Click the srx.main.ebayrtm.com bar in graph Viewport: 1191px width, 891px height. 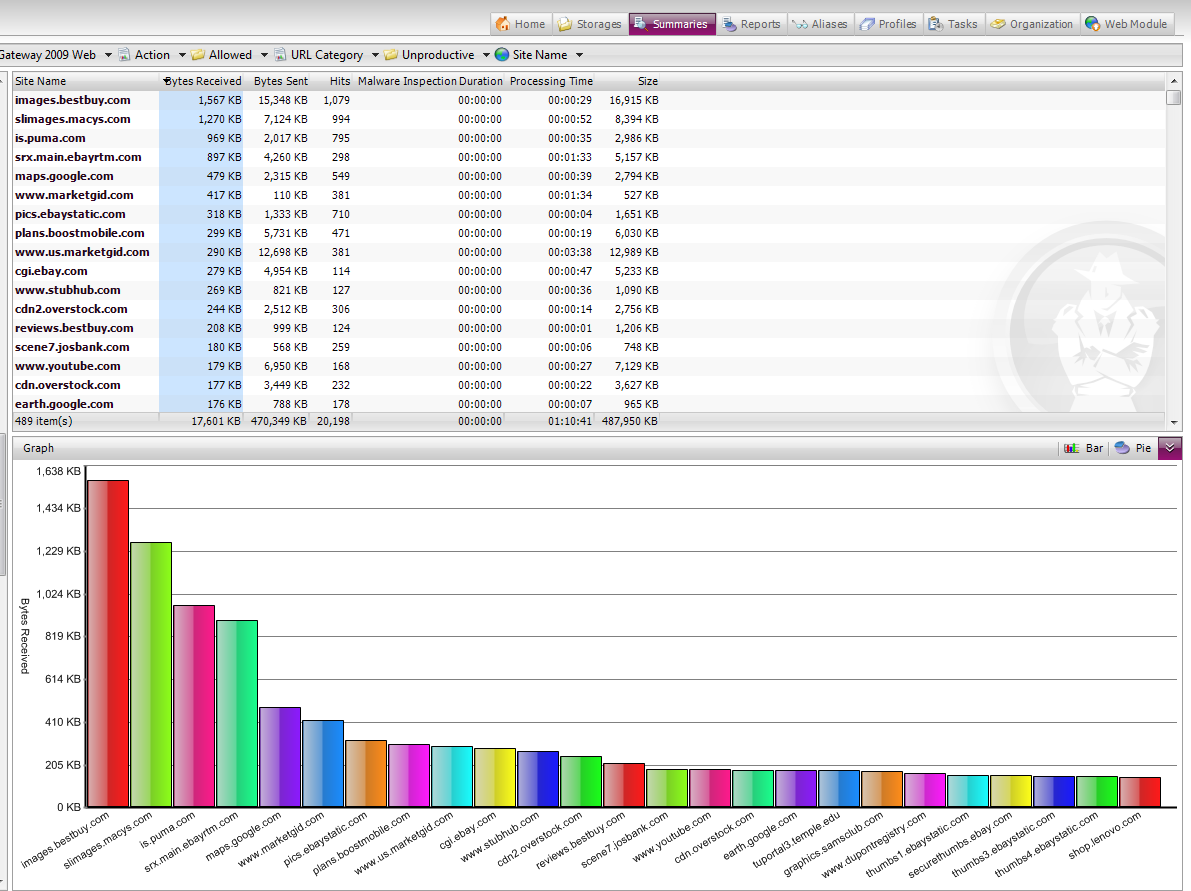click(x=237, y=713)
